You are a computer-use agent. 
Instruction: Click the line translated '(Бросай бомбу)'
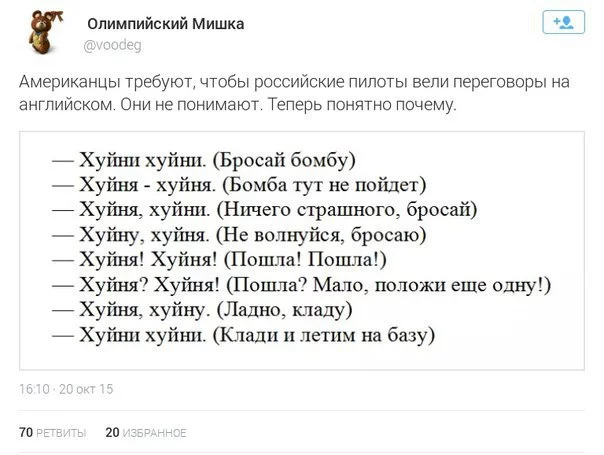[286, 158]
